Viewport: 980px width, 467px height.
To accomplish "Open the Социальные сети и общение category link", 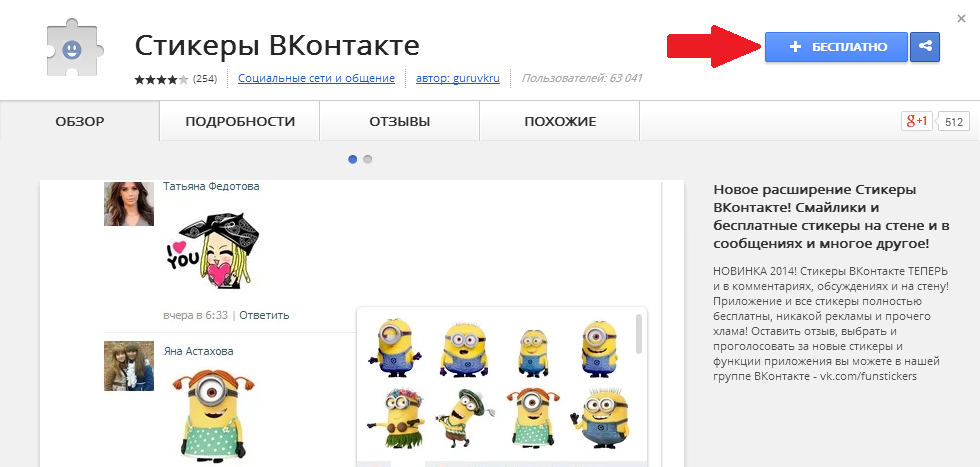I will pos(316,79).
